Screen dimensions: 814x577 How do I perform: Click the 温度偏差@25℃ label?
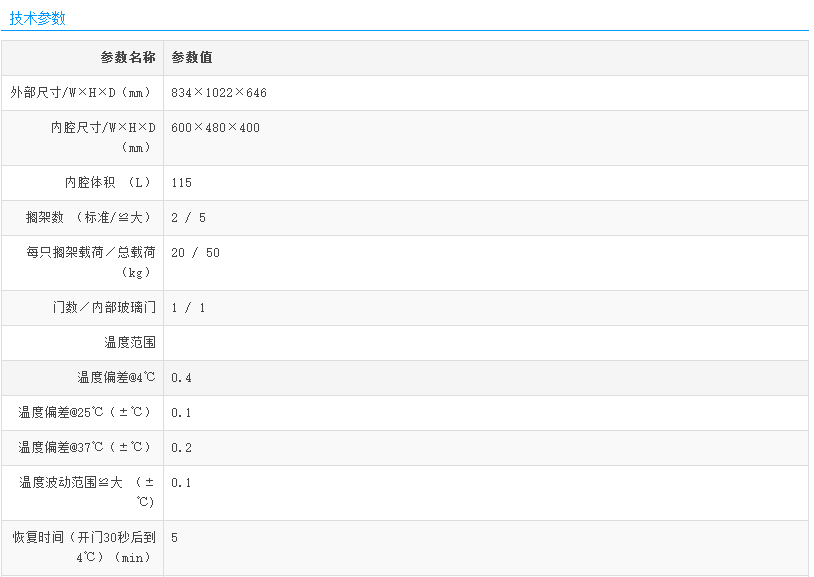[x=85, y=413]
